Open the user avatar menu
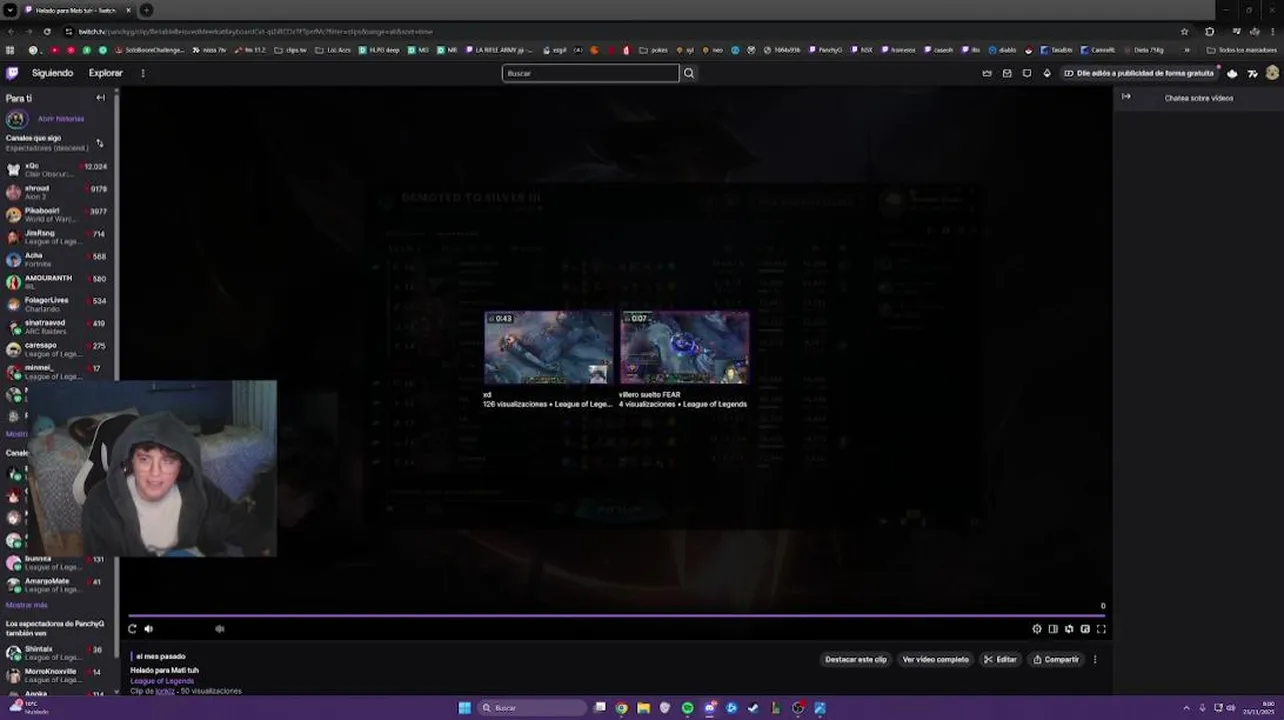This screenshot has width=1284, height=720. pos(1272,73)
